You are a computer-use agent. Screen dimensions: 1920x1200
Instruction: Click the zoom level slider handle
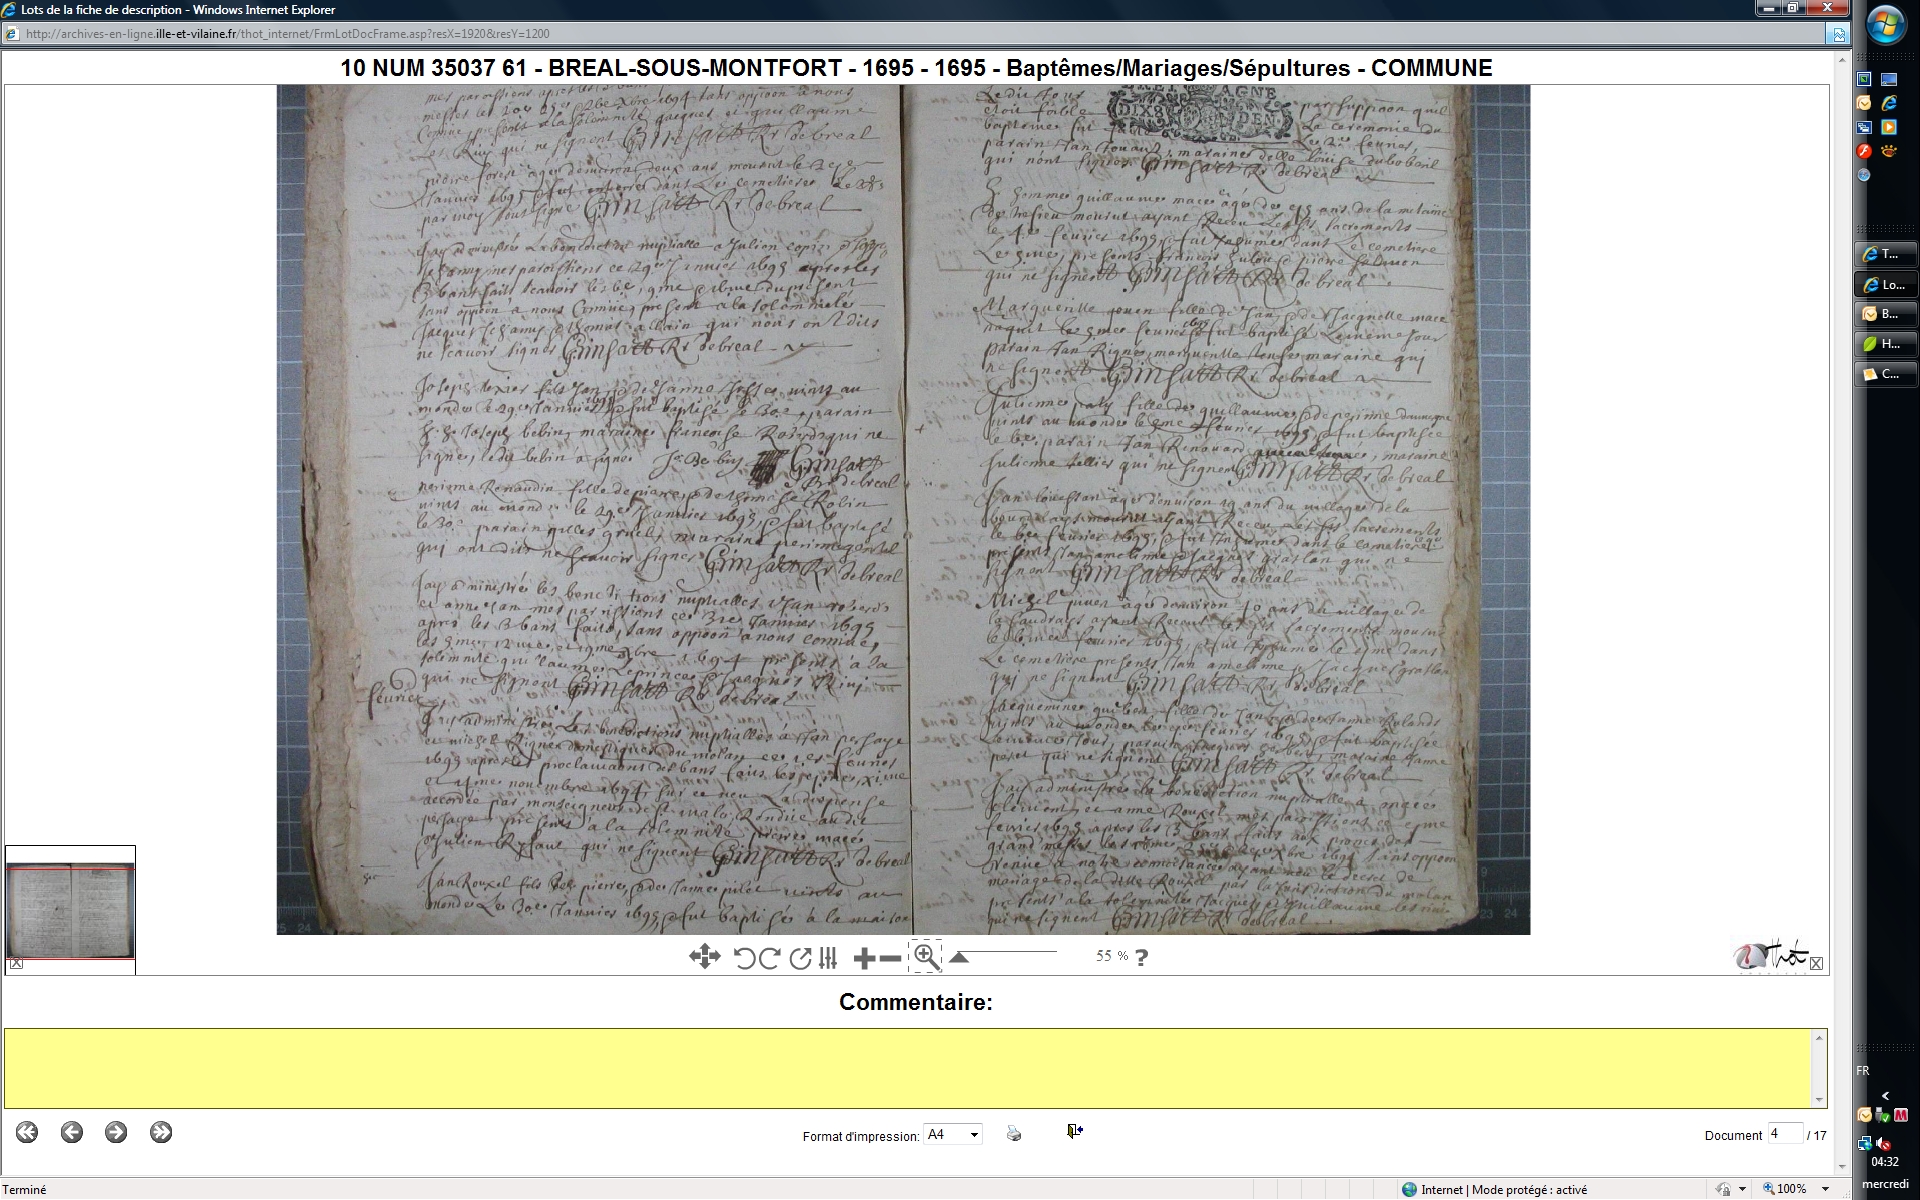click(x=959, y=957)
